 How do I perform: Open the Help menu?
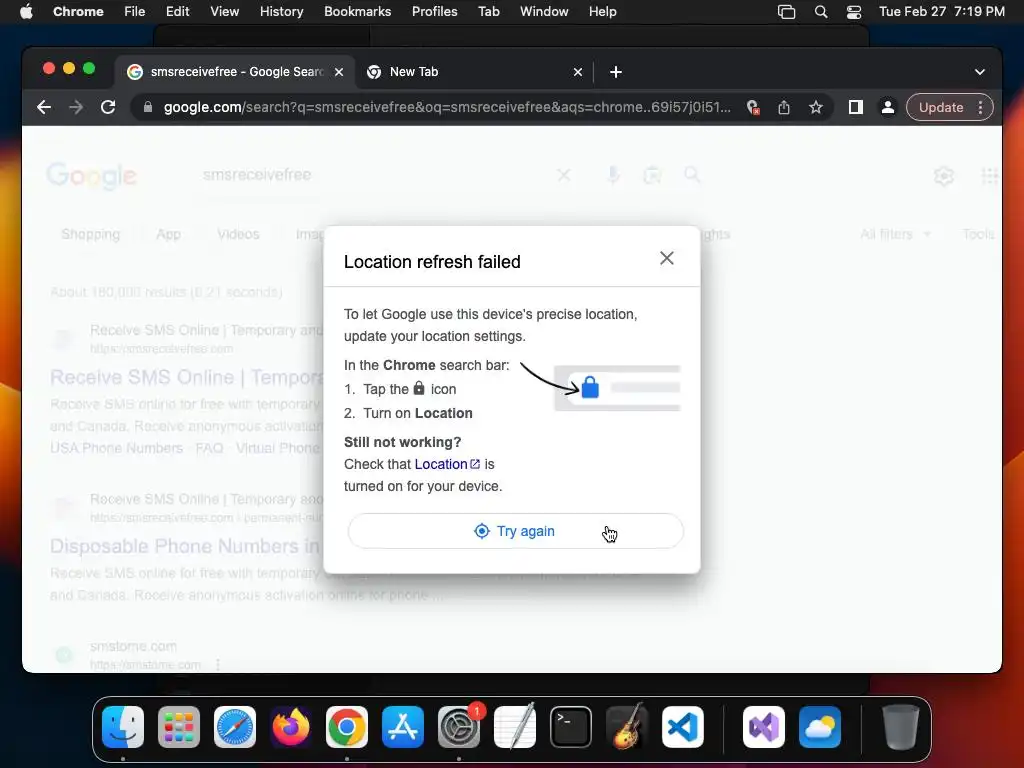pyautogui.click(x=602, y=12)
